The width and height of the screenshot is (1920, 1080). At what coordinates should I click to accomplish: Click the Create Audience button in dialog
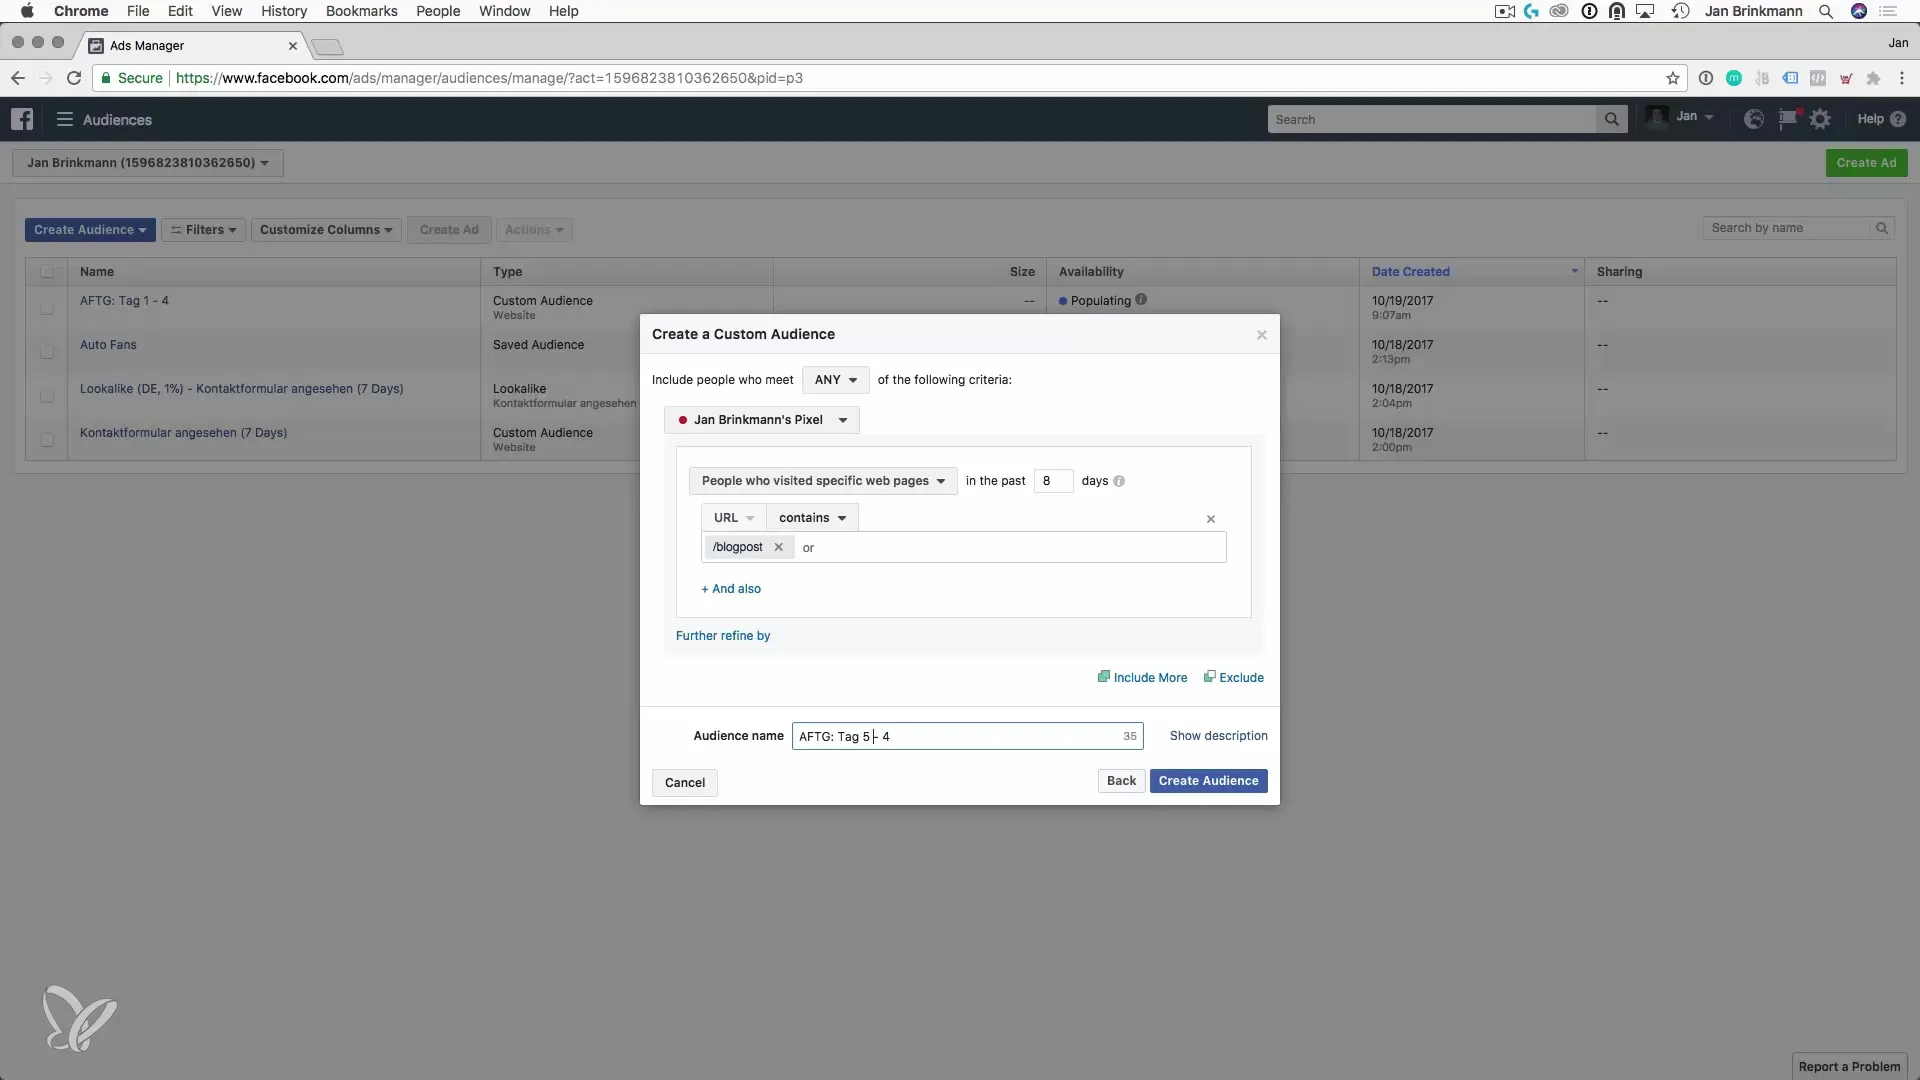(x=1208, y=781)
